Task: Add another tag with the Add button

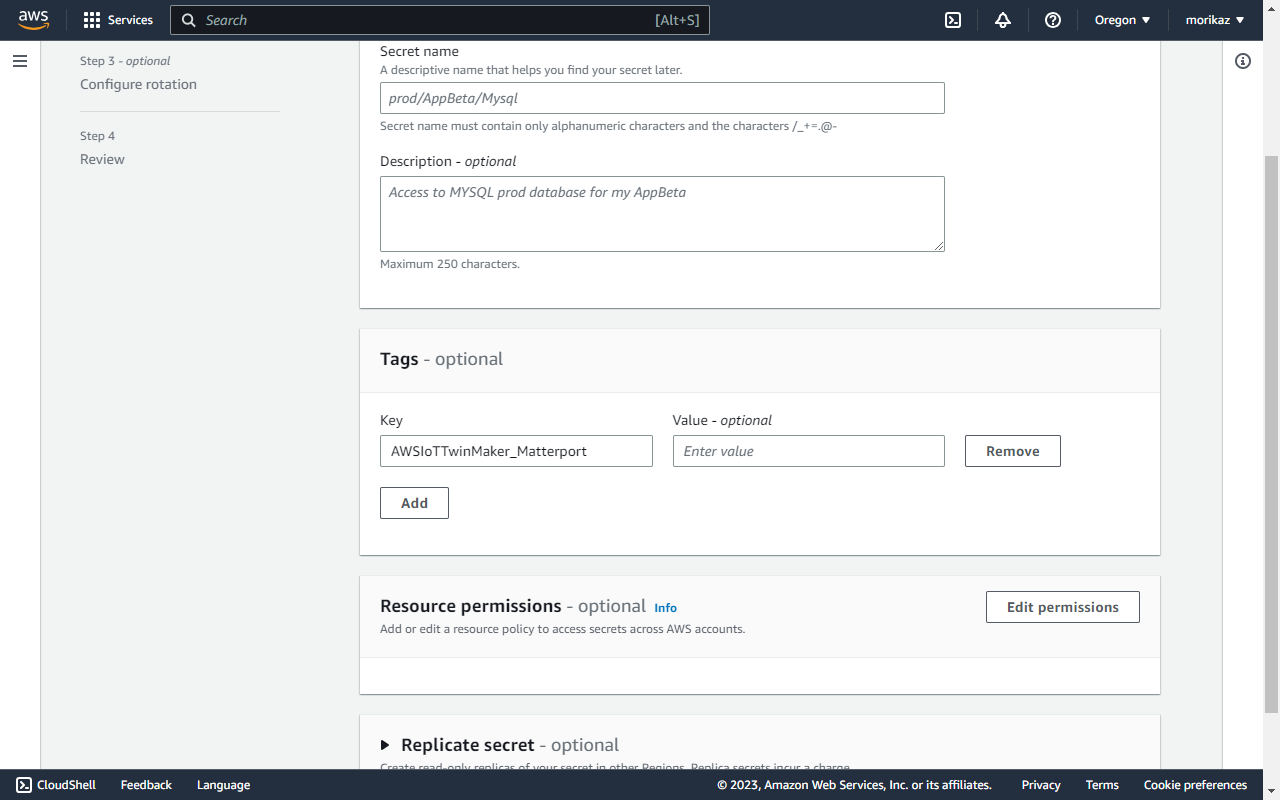Action: point(414,502)
